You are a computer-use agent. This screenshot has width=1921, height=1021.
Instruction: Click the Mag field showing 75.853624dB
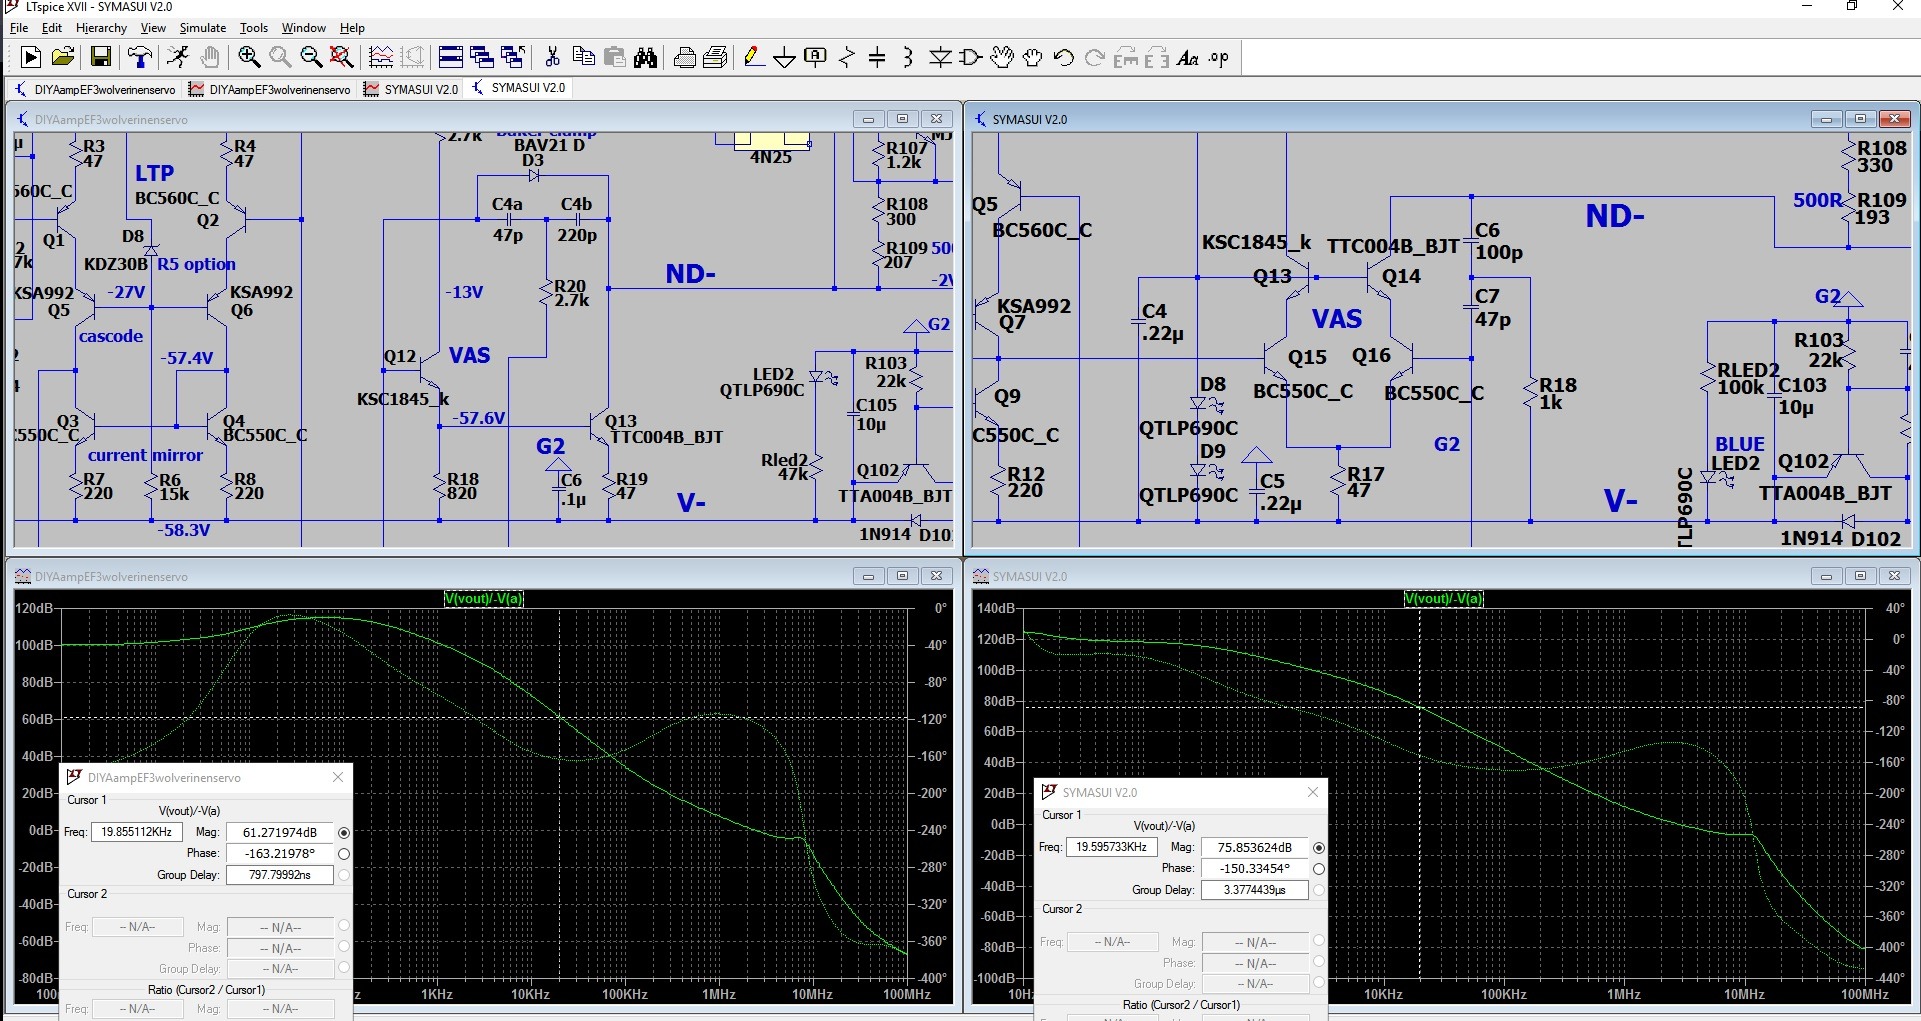(x=1254, y=847)
